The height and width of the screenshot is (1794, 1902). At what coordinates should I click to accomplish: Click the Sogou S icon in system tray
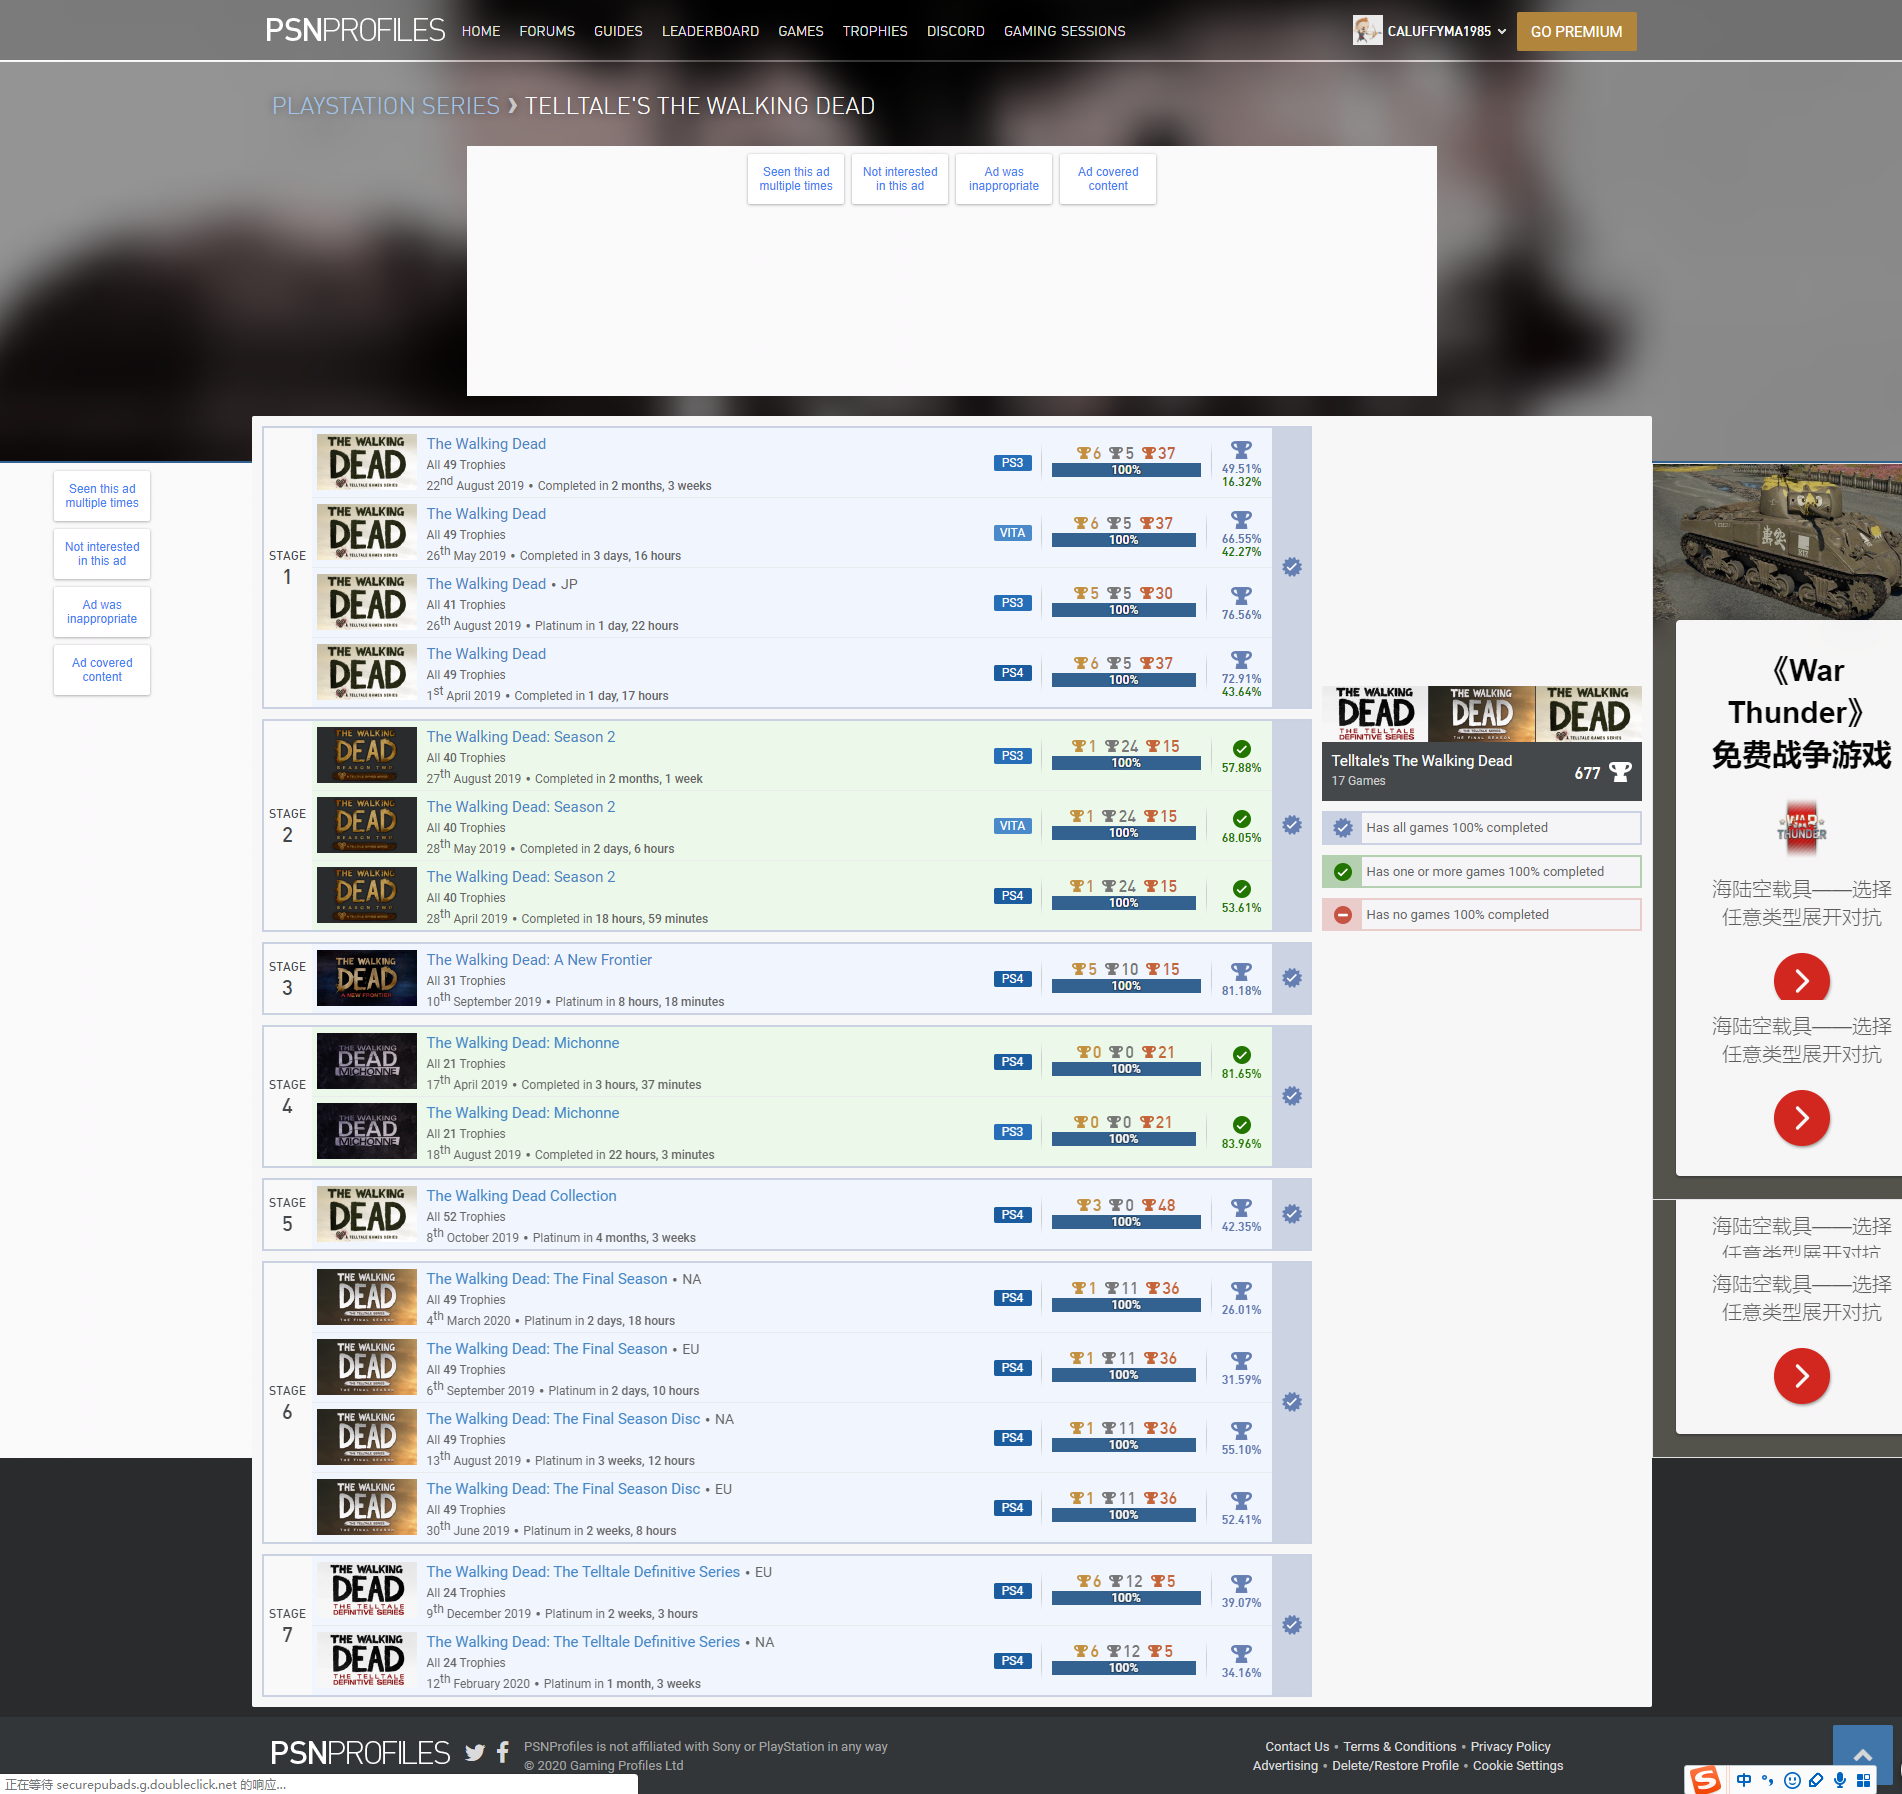[1705, 1780]
